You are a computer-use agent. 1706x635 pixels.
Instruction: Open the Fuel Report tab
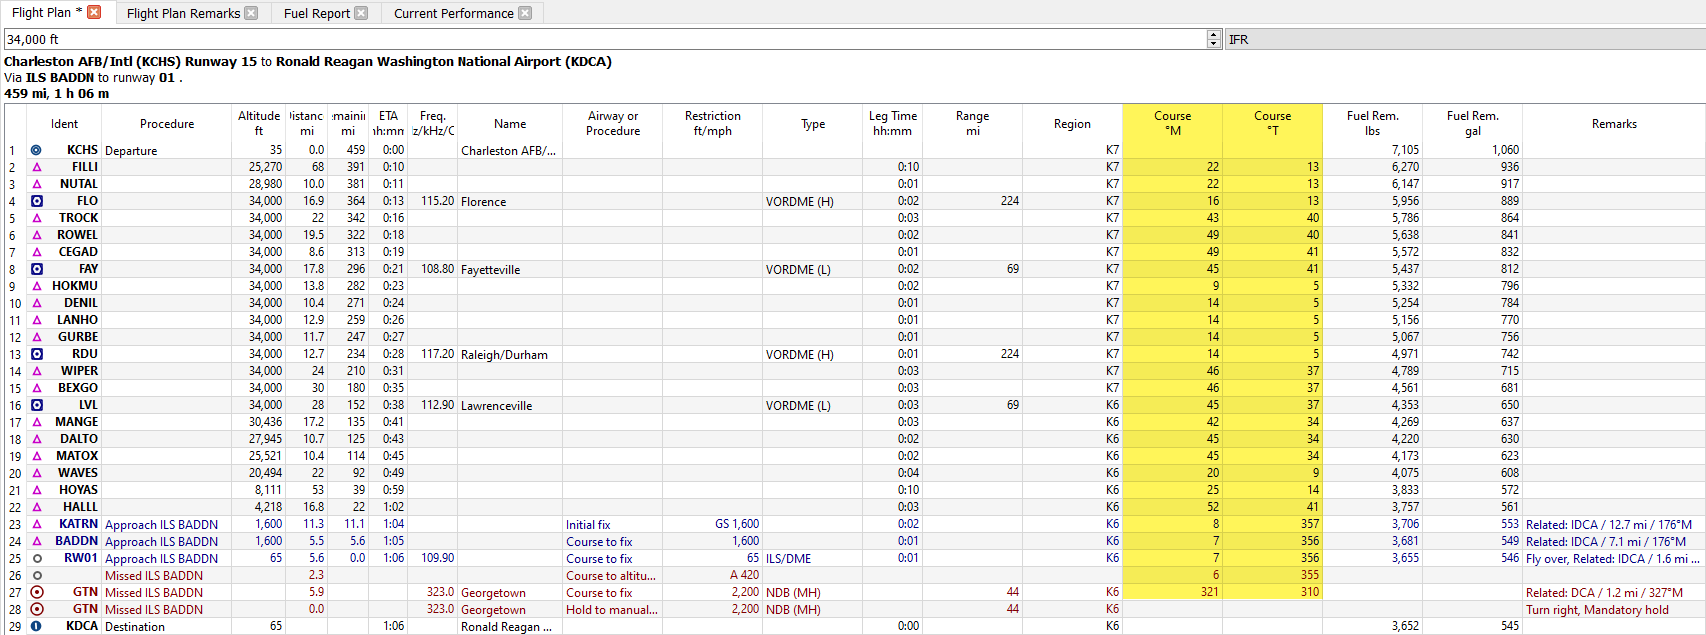point(316,13)
